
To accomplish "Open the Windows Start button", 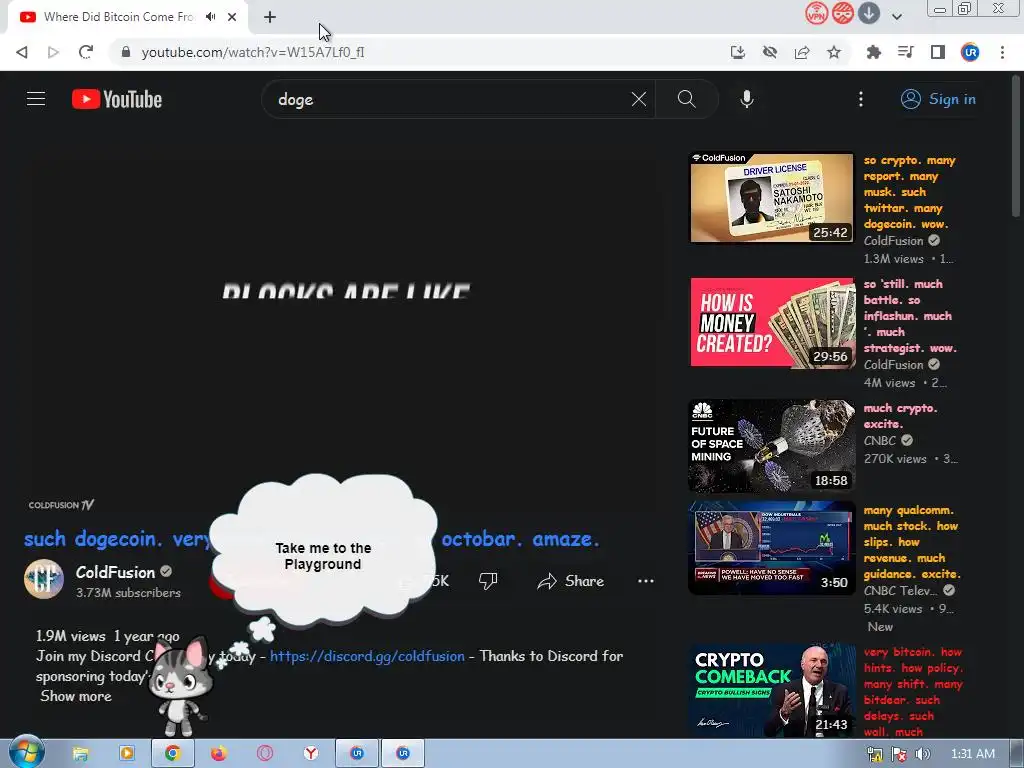I will 27,753.
